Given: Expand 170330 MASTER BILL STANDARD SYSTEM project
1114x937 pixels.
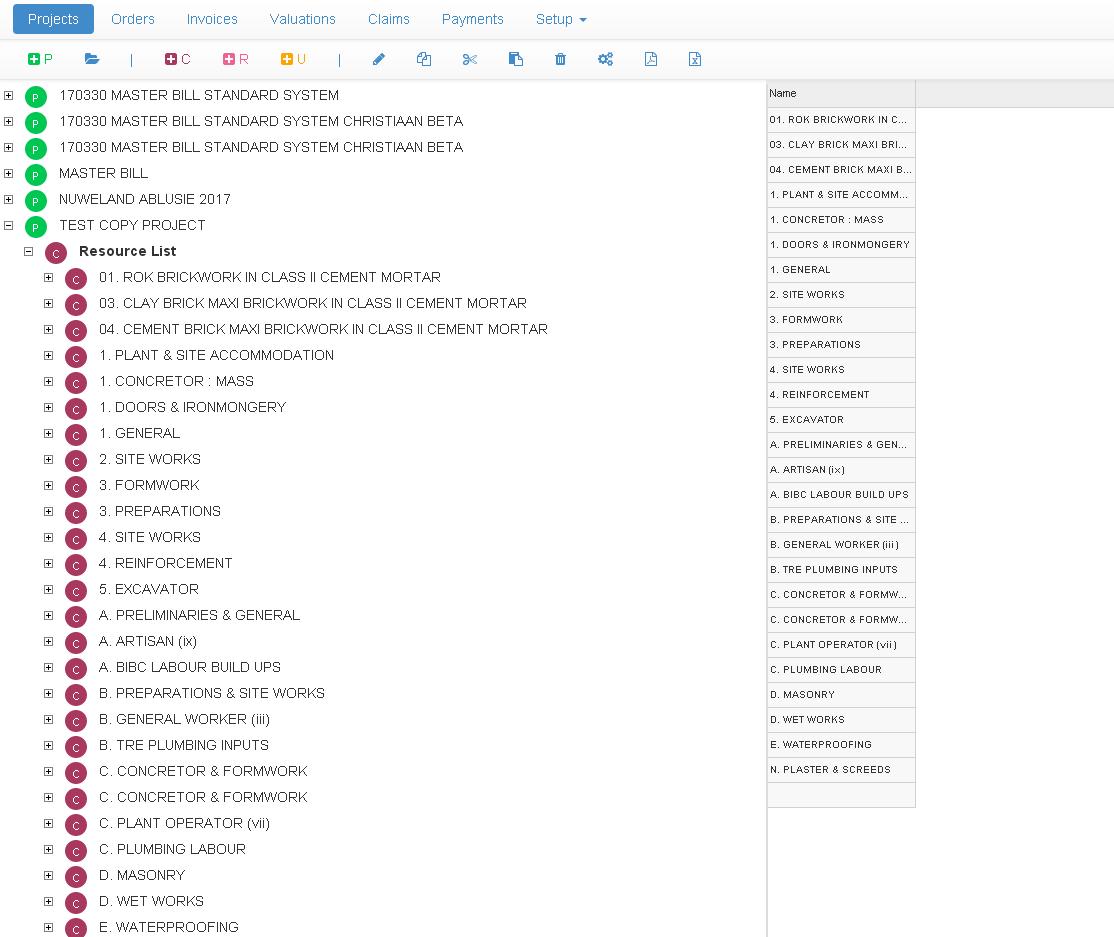Looking at the screenshot, I should [x=9, y=95].
